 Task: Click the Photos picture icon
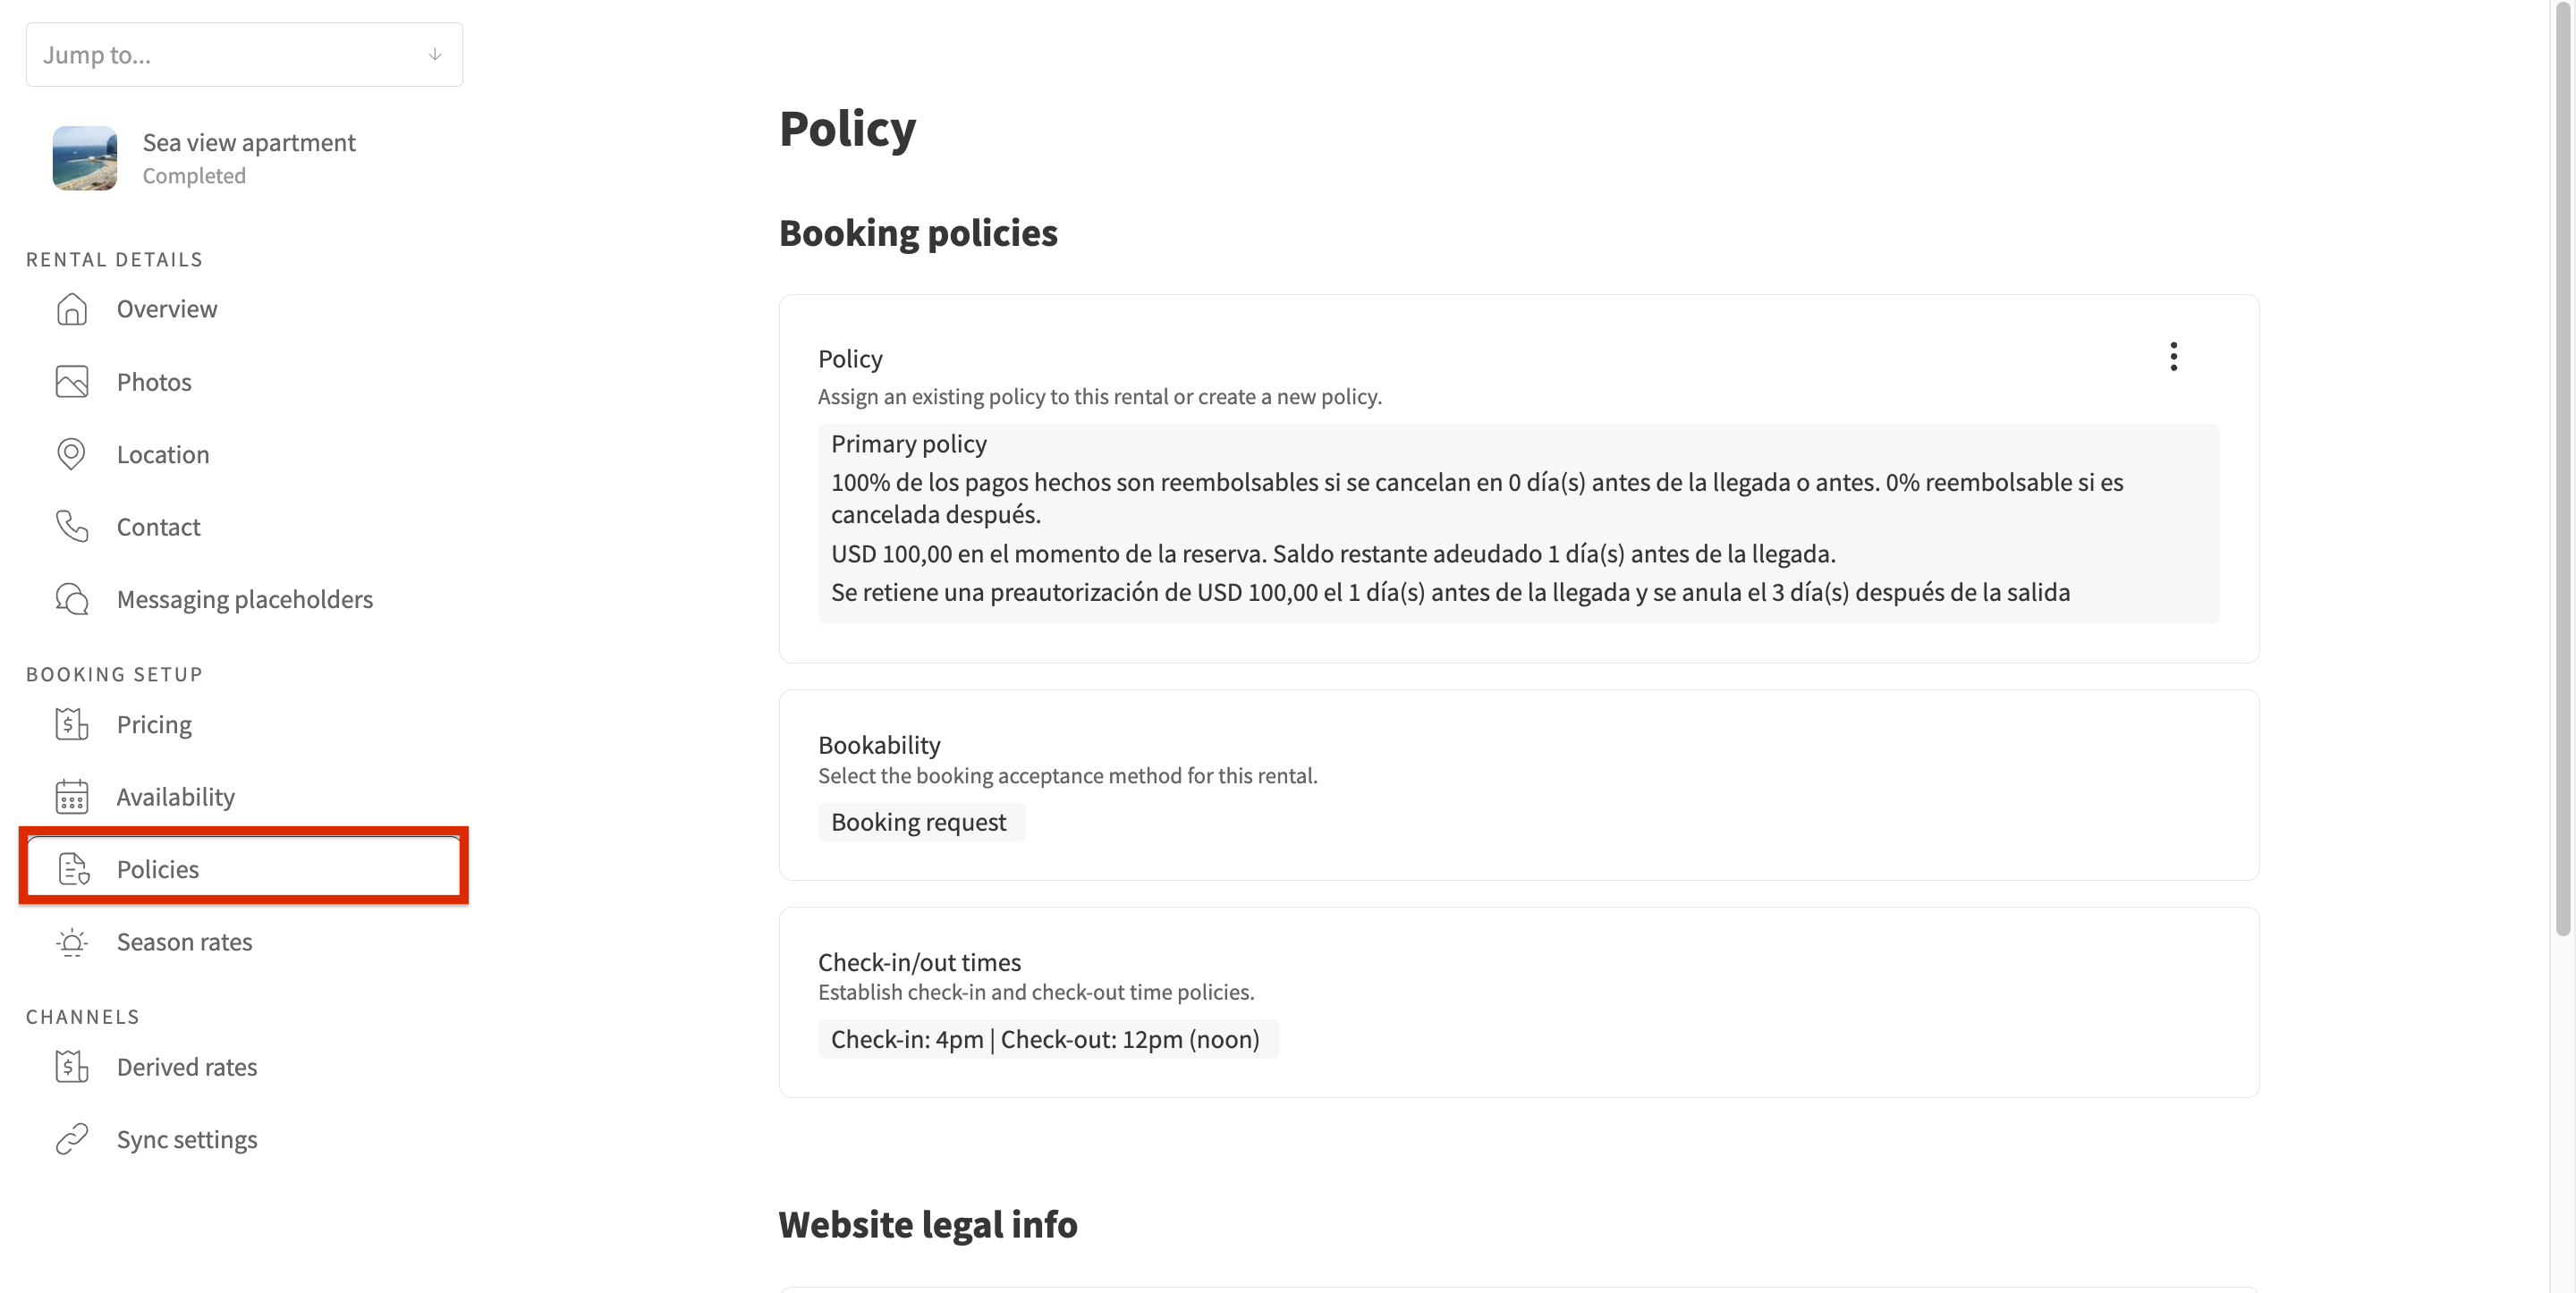pyautogui.click(x=72, y=382)
